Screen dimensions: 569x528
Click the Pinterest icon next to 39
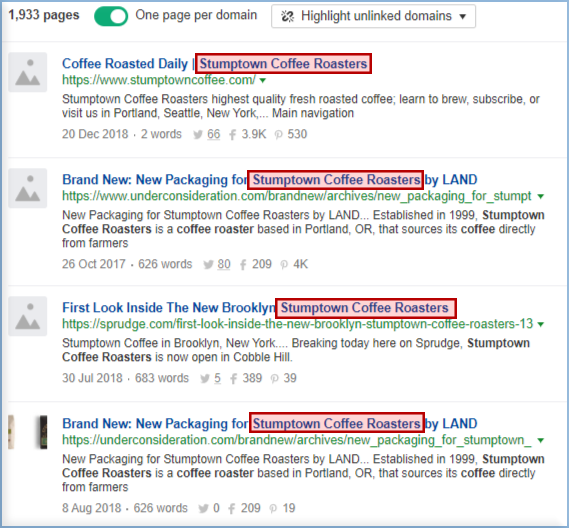coord(275,378)
